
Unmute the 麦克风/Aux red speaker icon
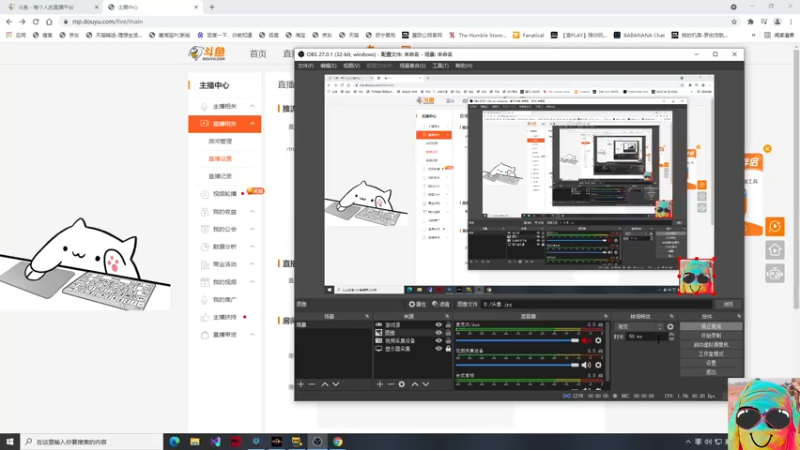[x=586, y=340]
